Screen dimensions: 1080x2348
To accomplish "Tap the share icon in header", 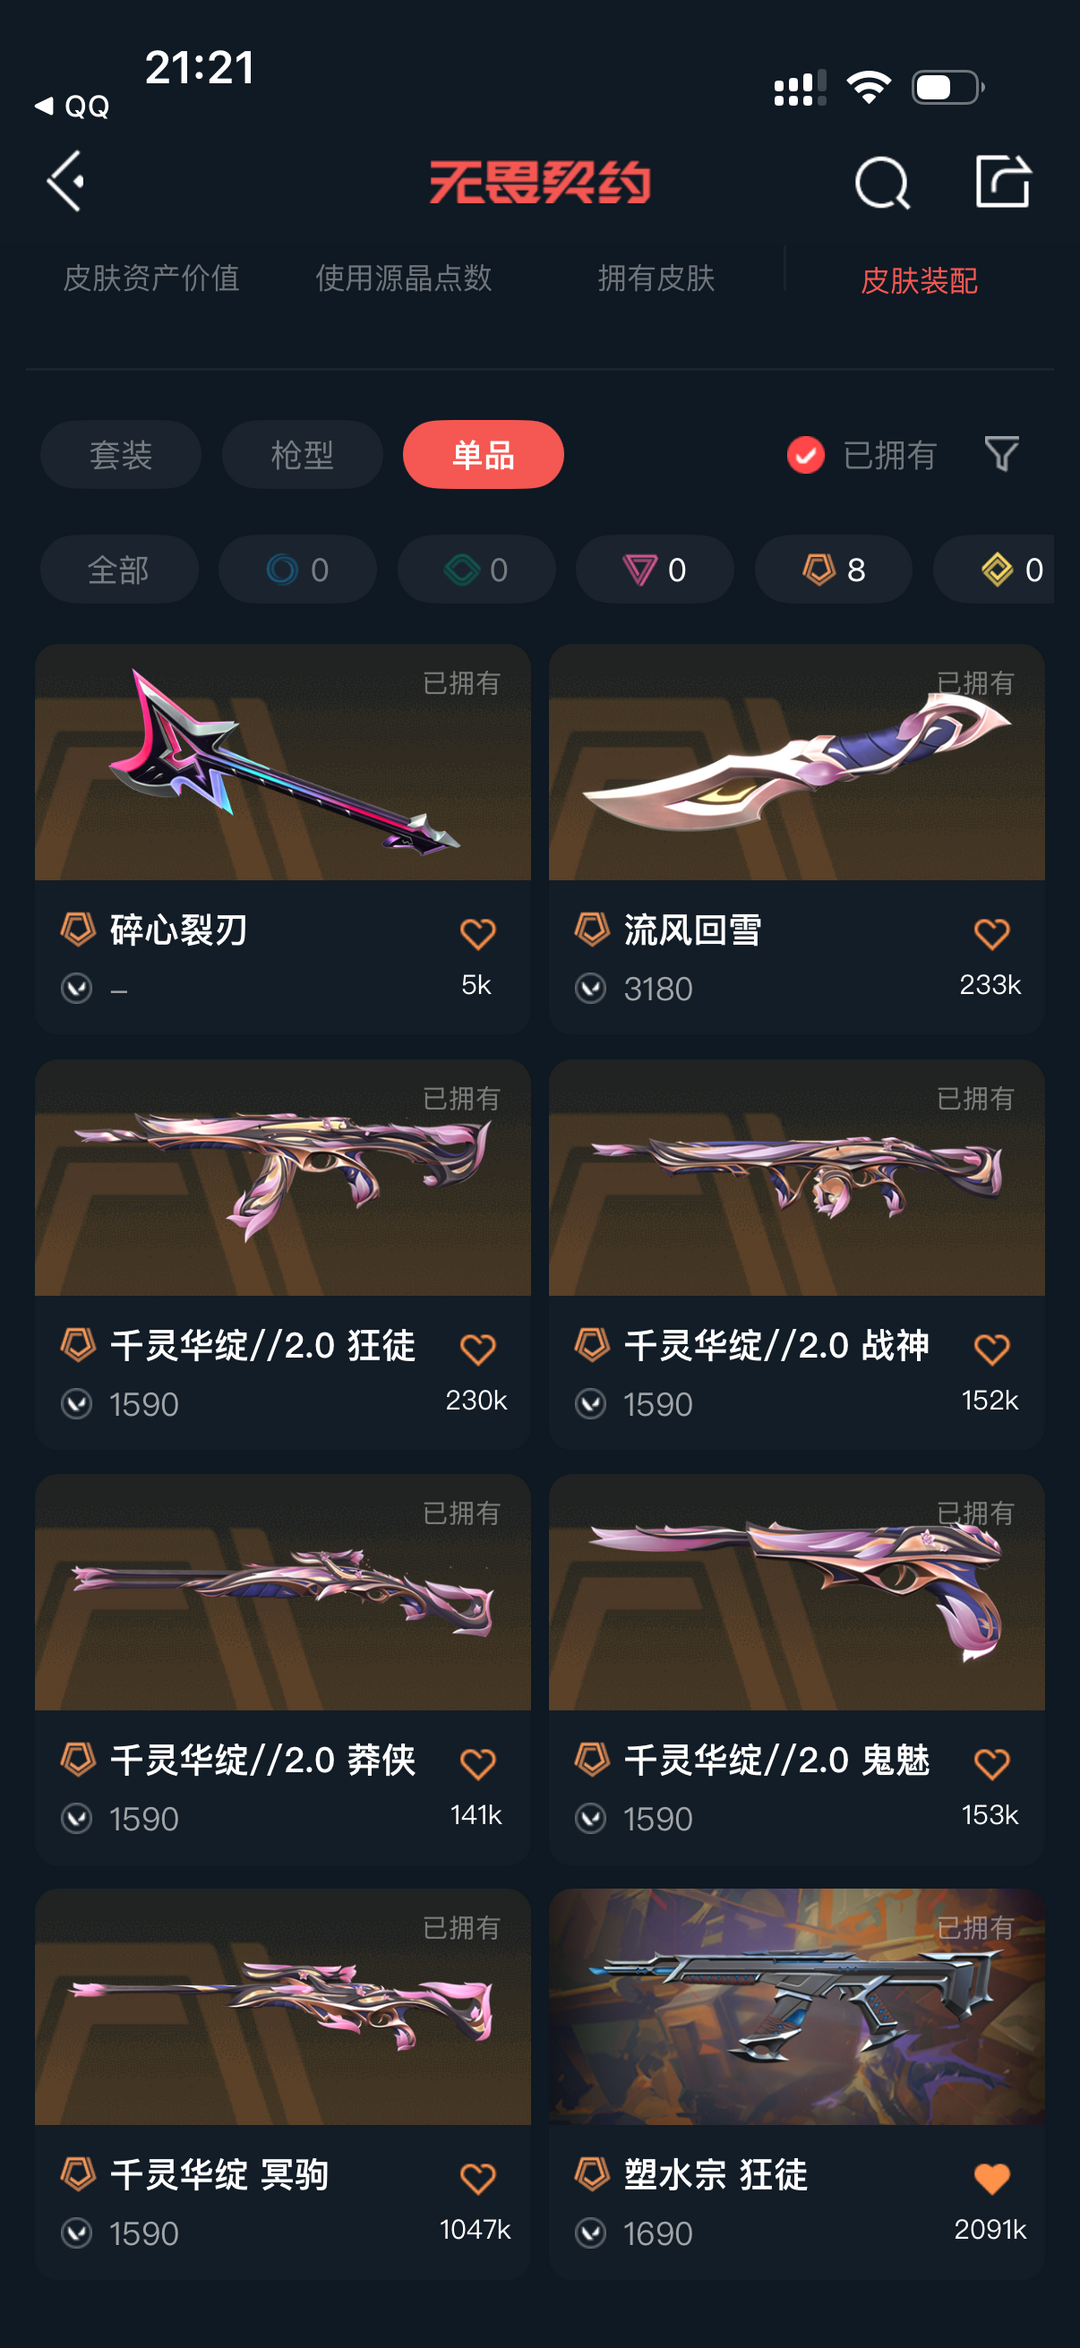I will pos(1003,181).
